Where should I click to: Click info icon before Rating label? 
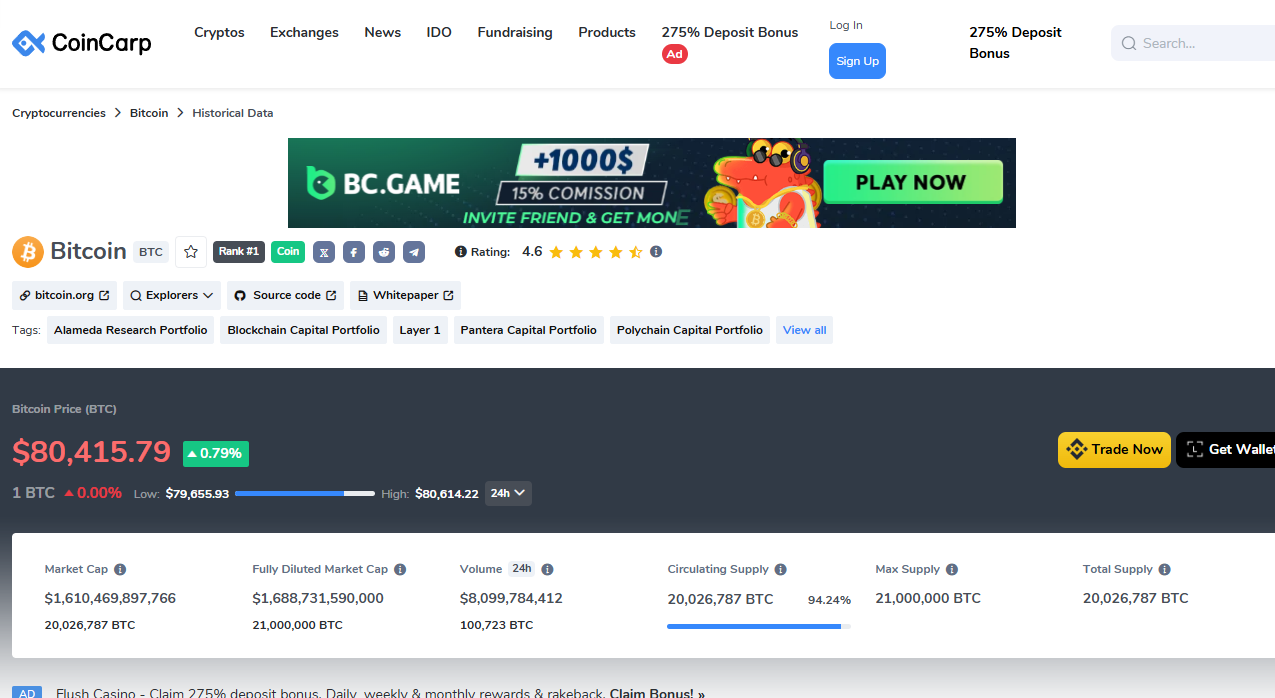pyautogui.click(x=461, y=252)
